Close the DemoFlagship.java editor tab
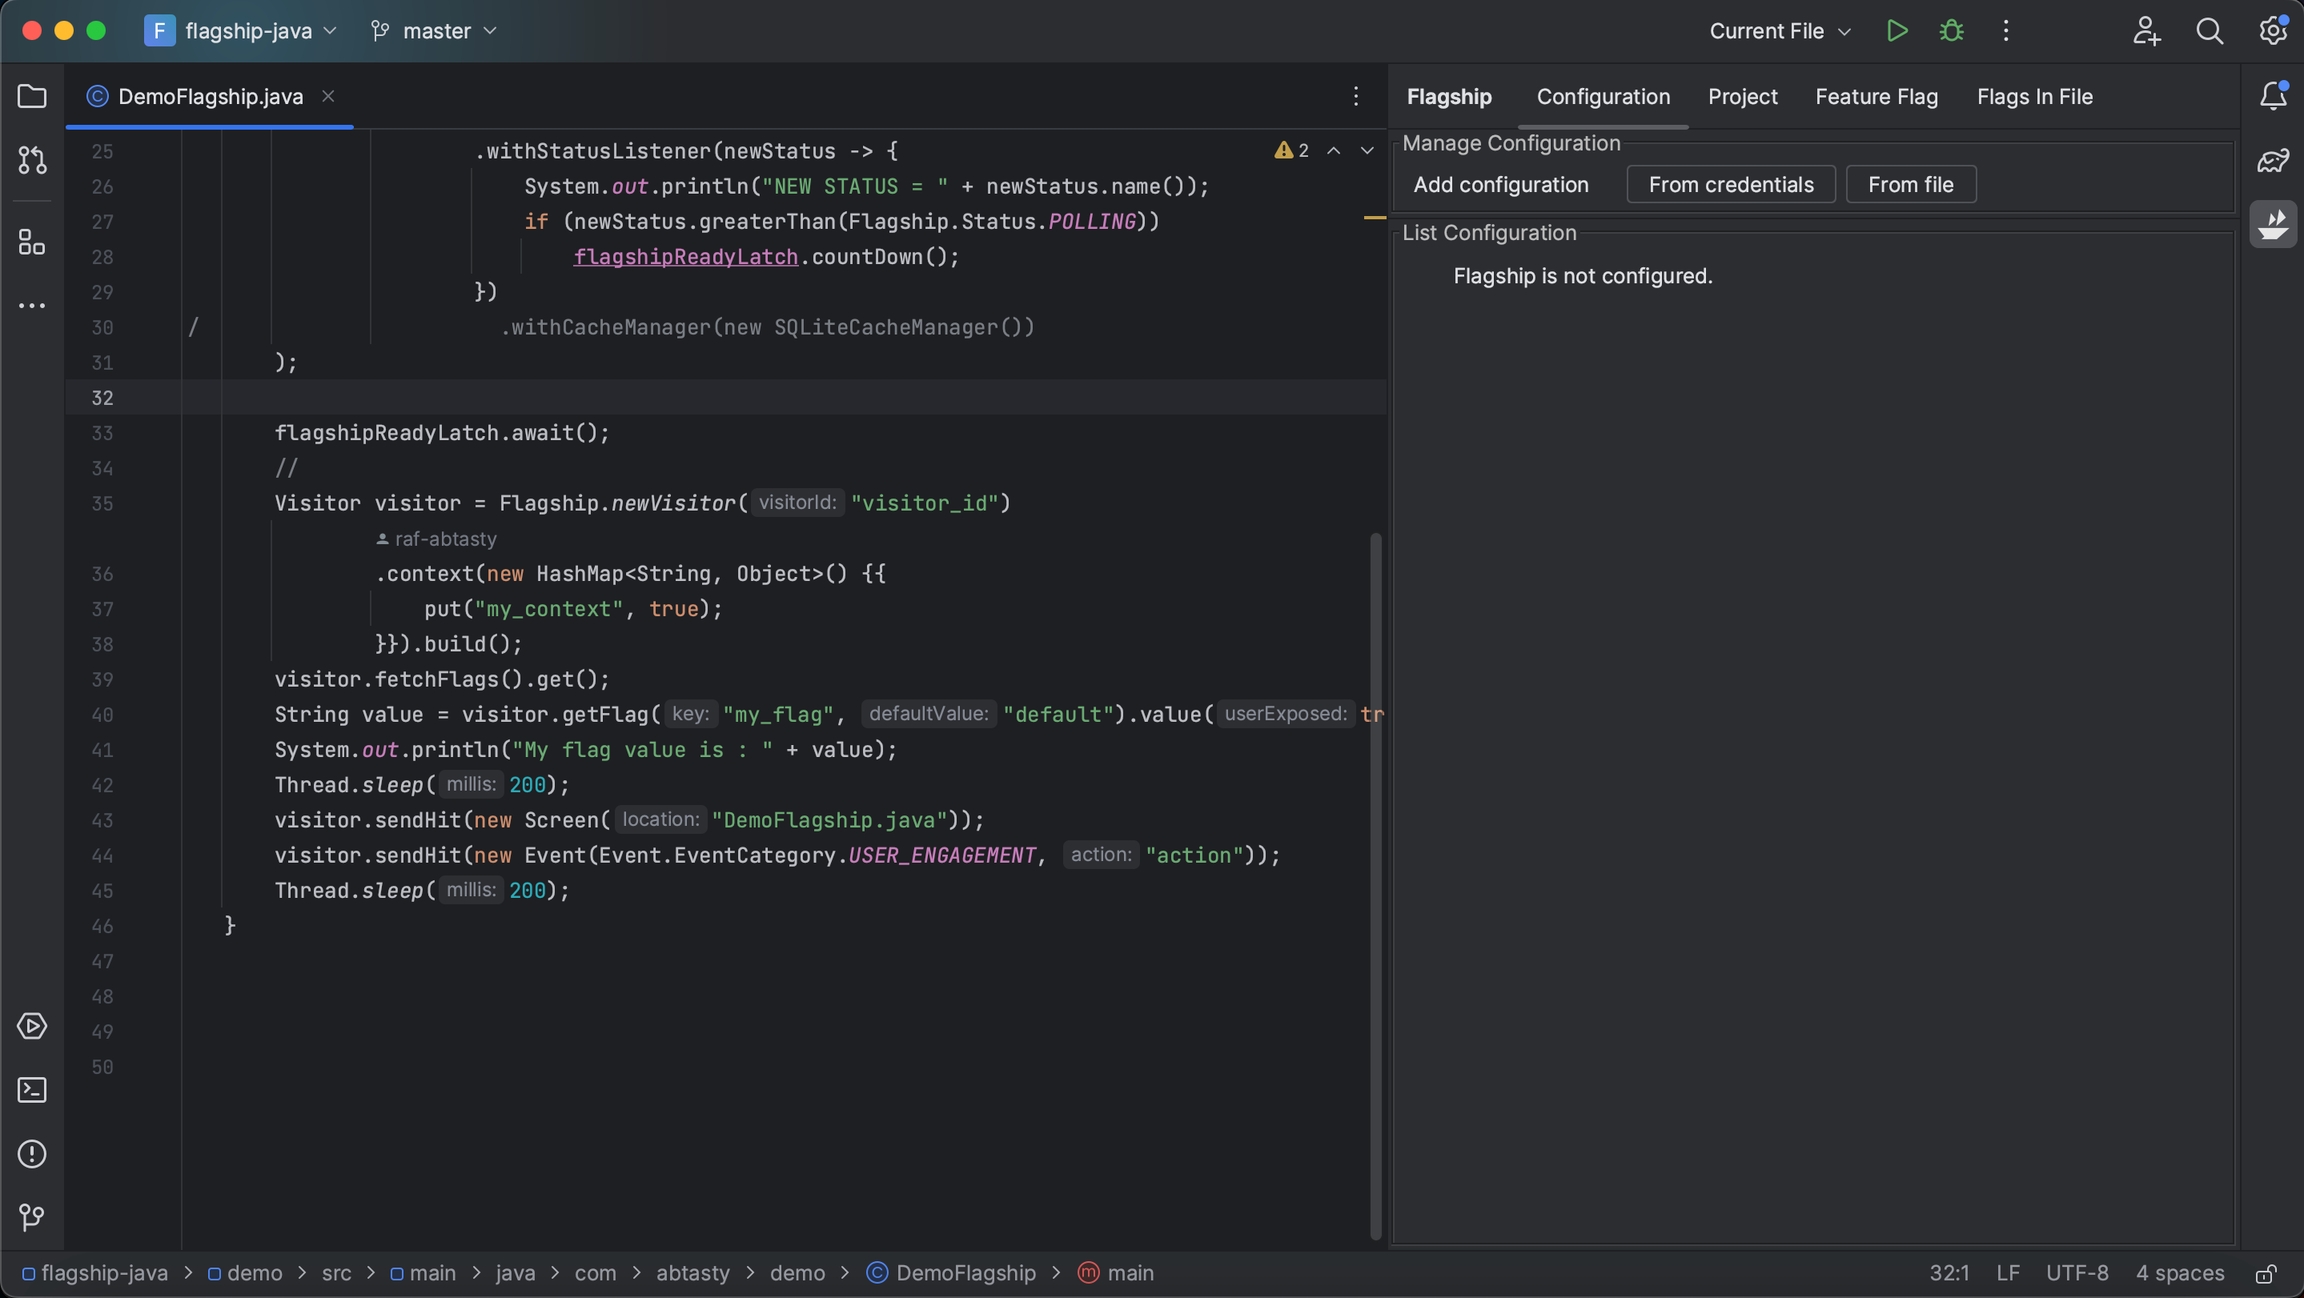2304x1298 pixels. pos(328,97)
